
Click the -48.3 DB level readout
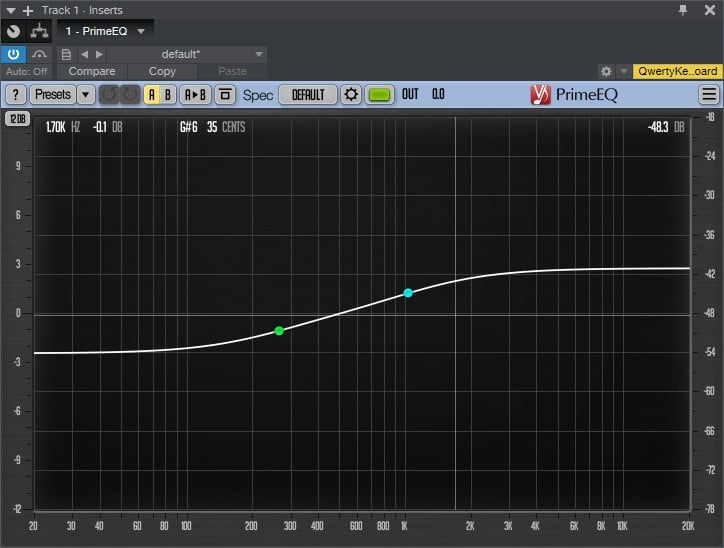click(666, 127)
